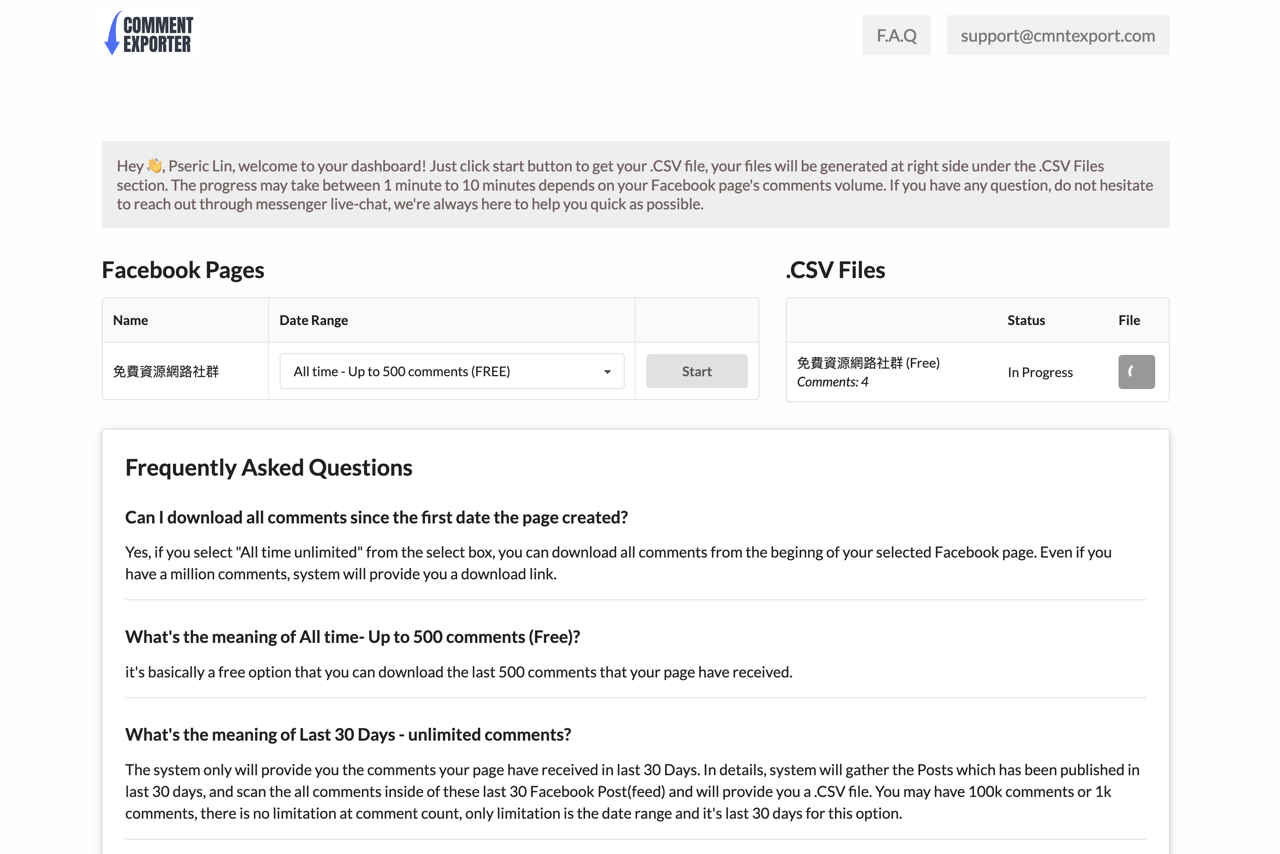Click the welcome message banner text
This screenshot has width=1280, height=854.
tap(635, 185)
